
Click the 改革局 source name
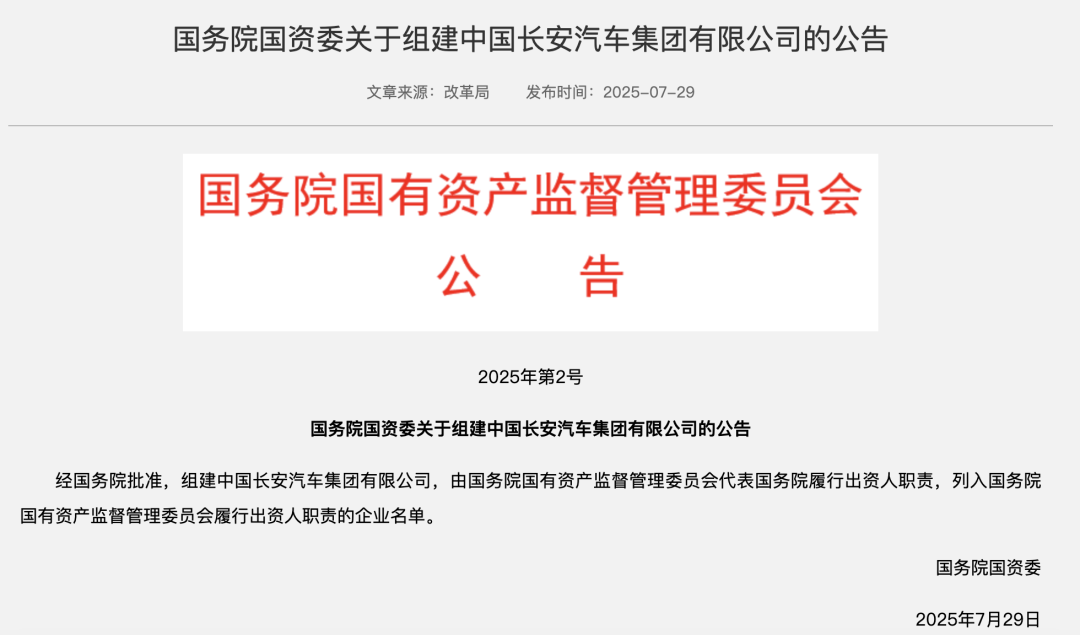pos(466,92)
